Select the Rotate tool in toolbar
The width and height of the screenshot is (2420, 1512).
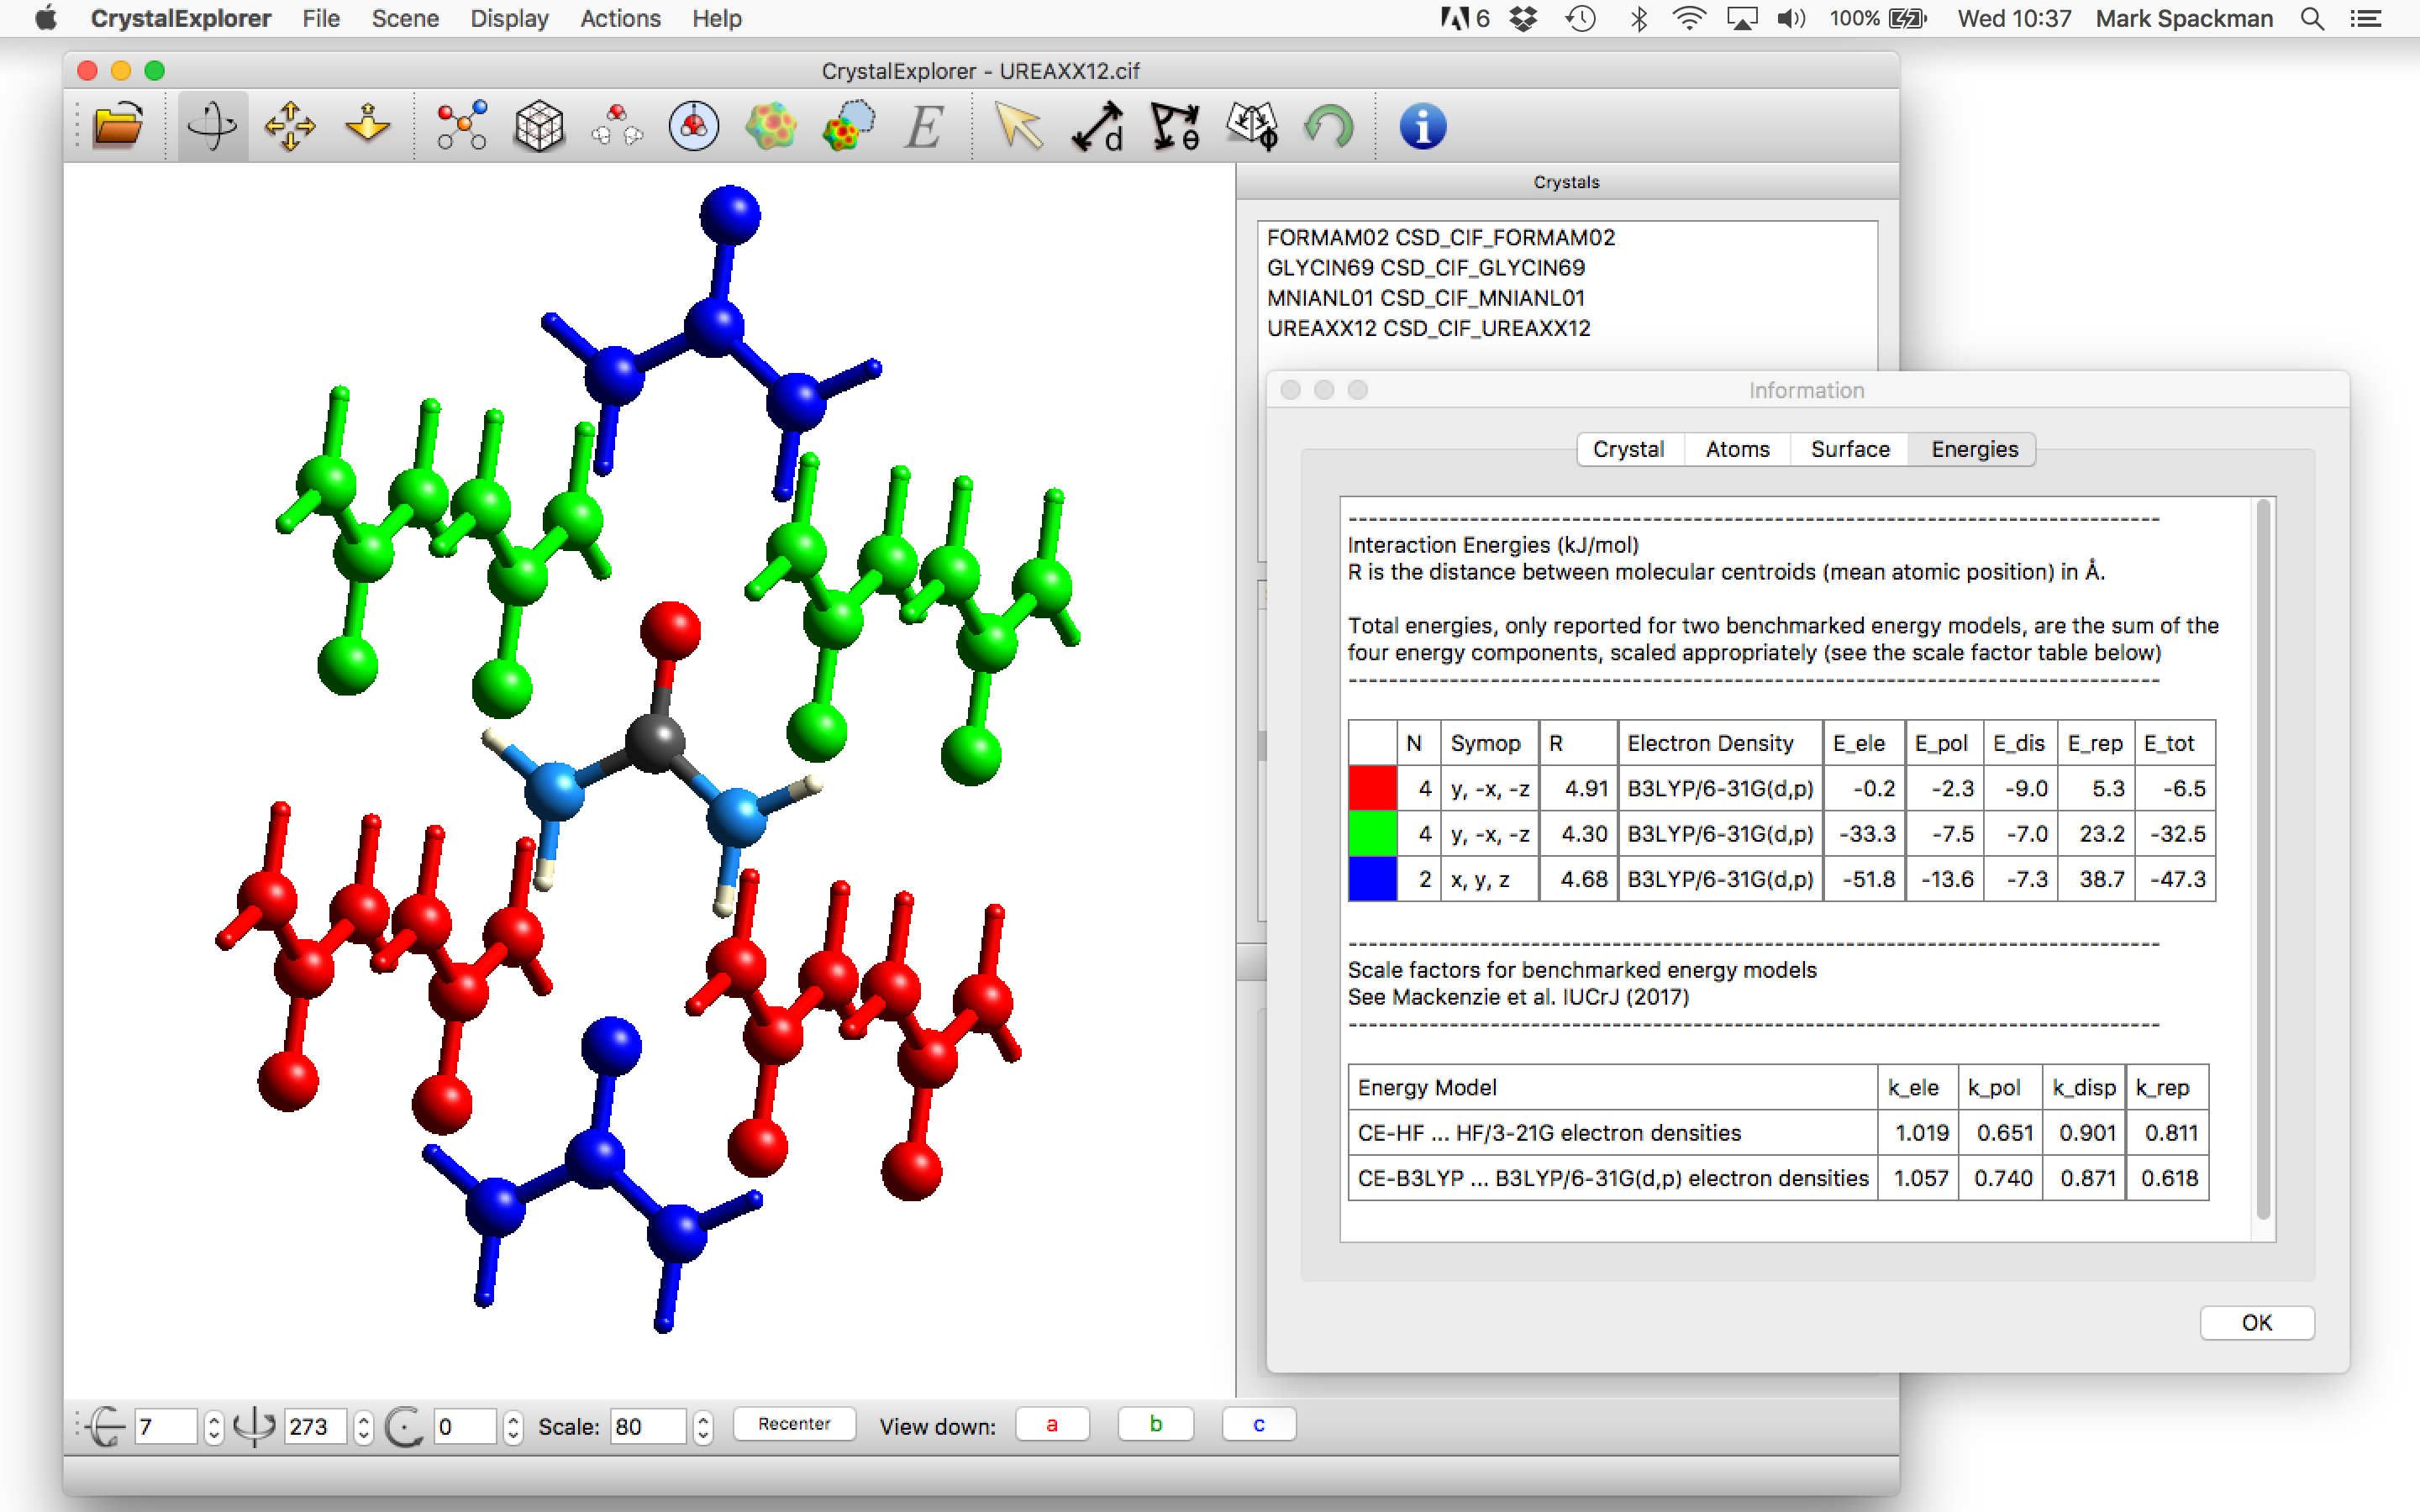pyautogui.click(x=212, y=127)
